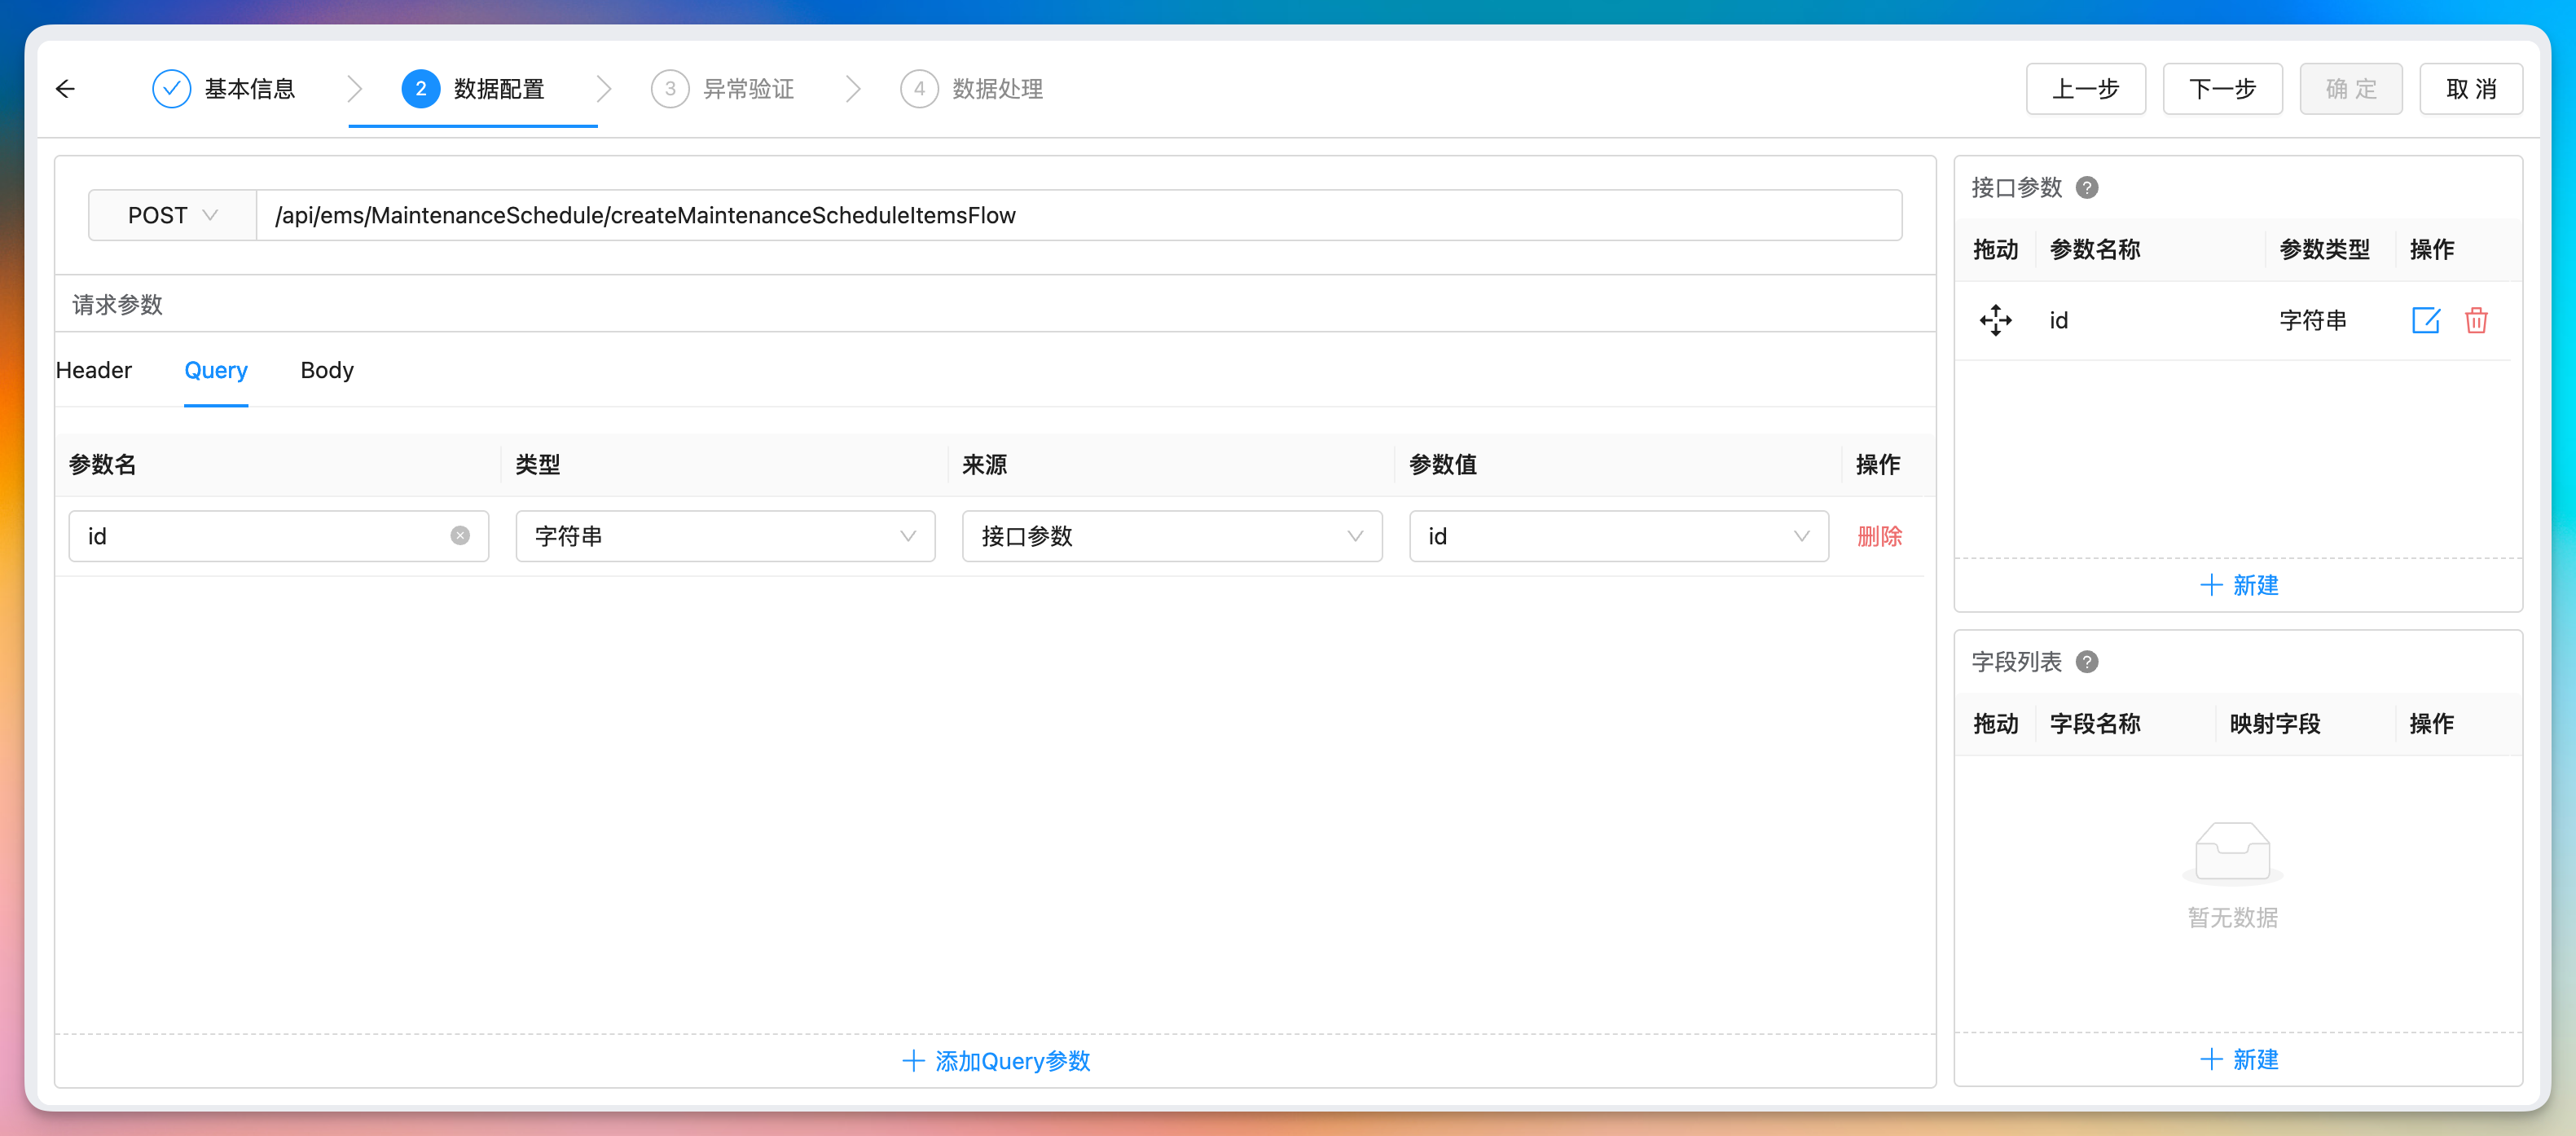Open the 字符串 type dropdown
Viewport: 2576px width, 1136px height.
click(x=725, y=536)
